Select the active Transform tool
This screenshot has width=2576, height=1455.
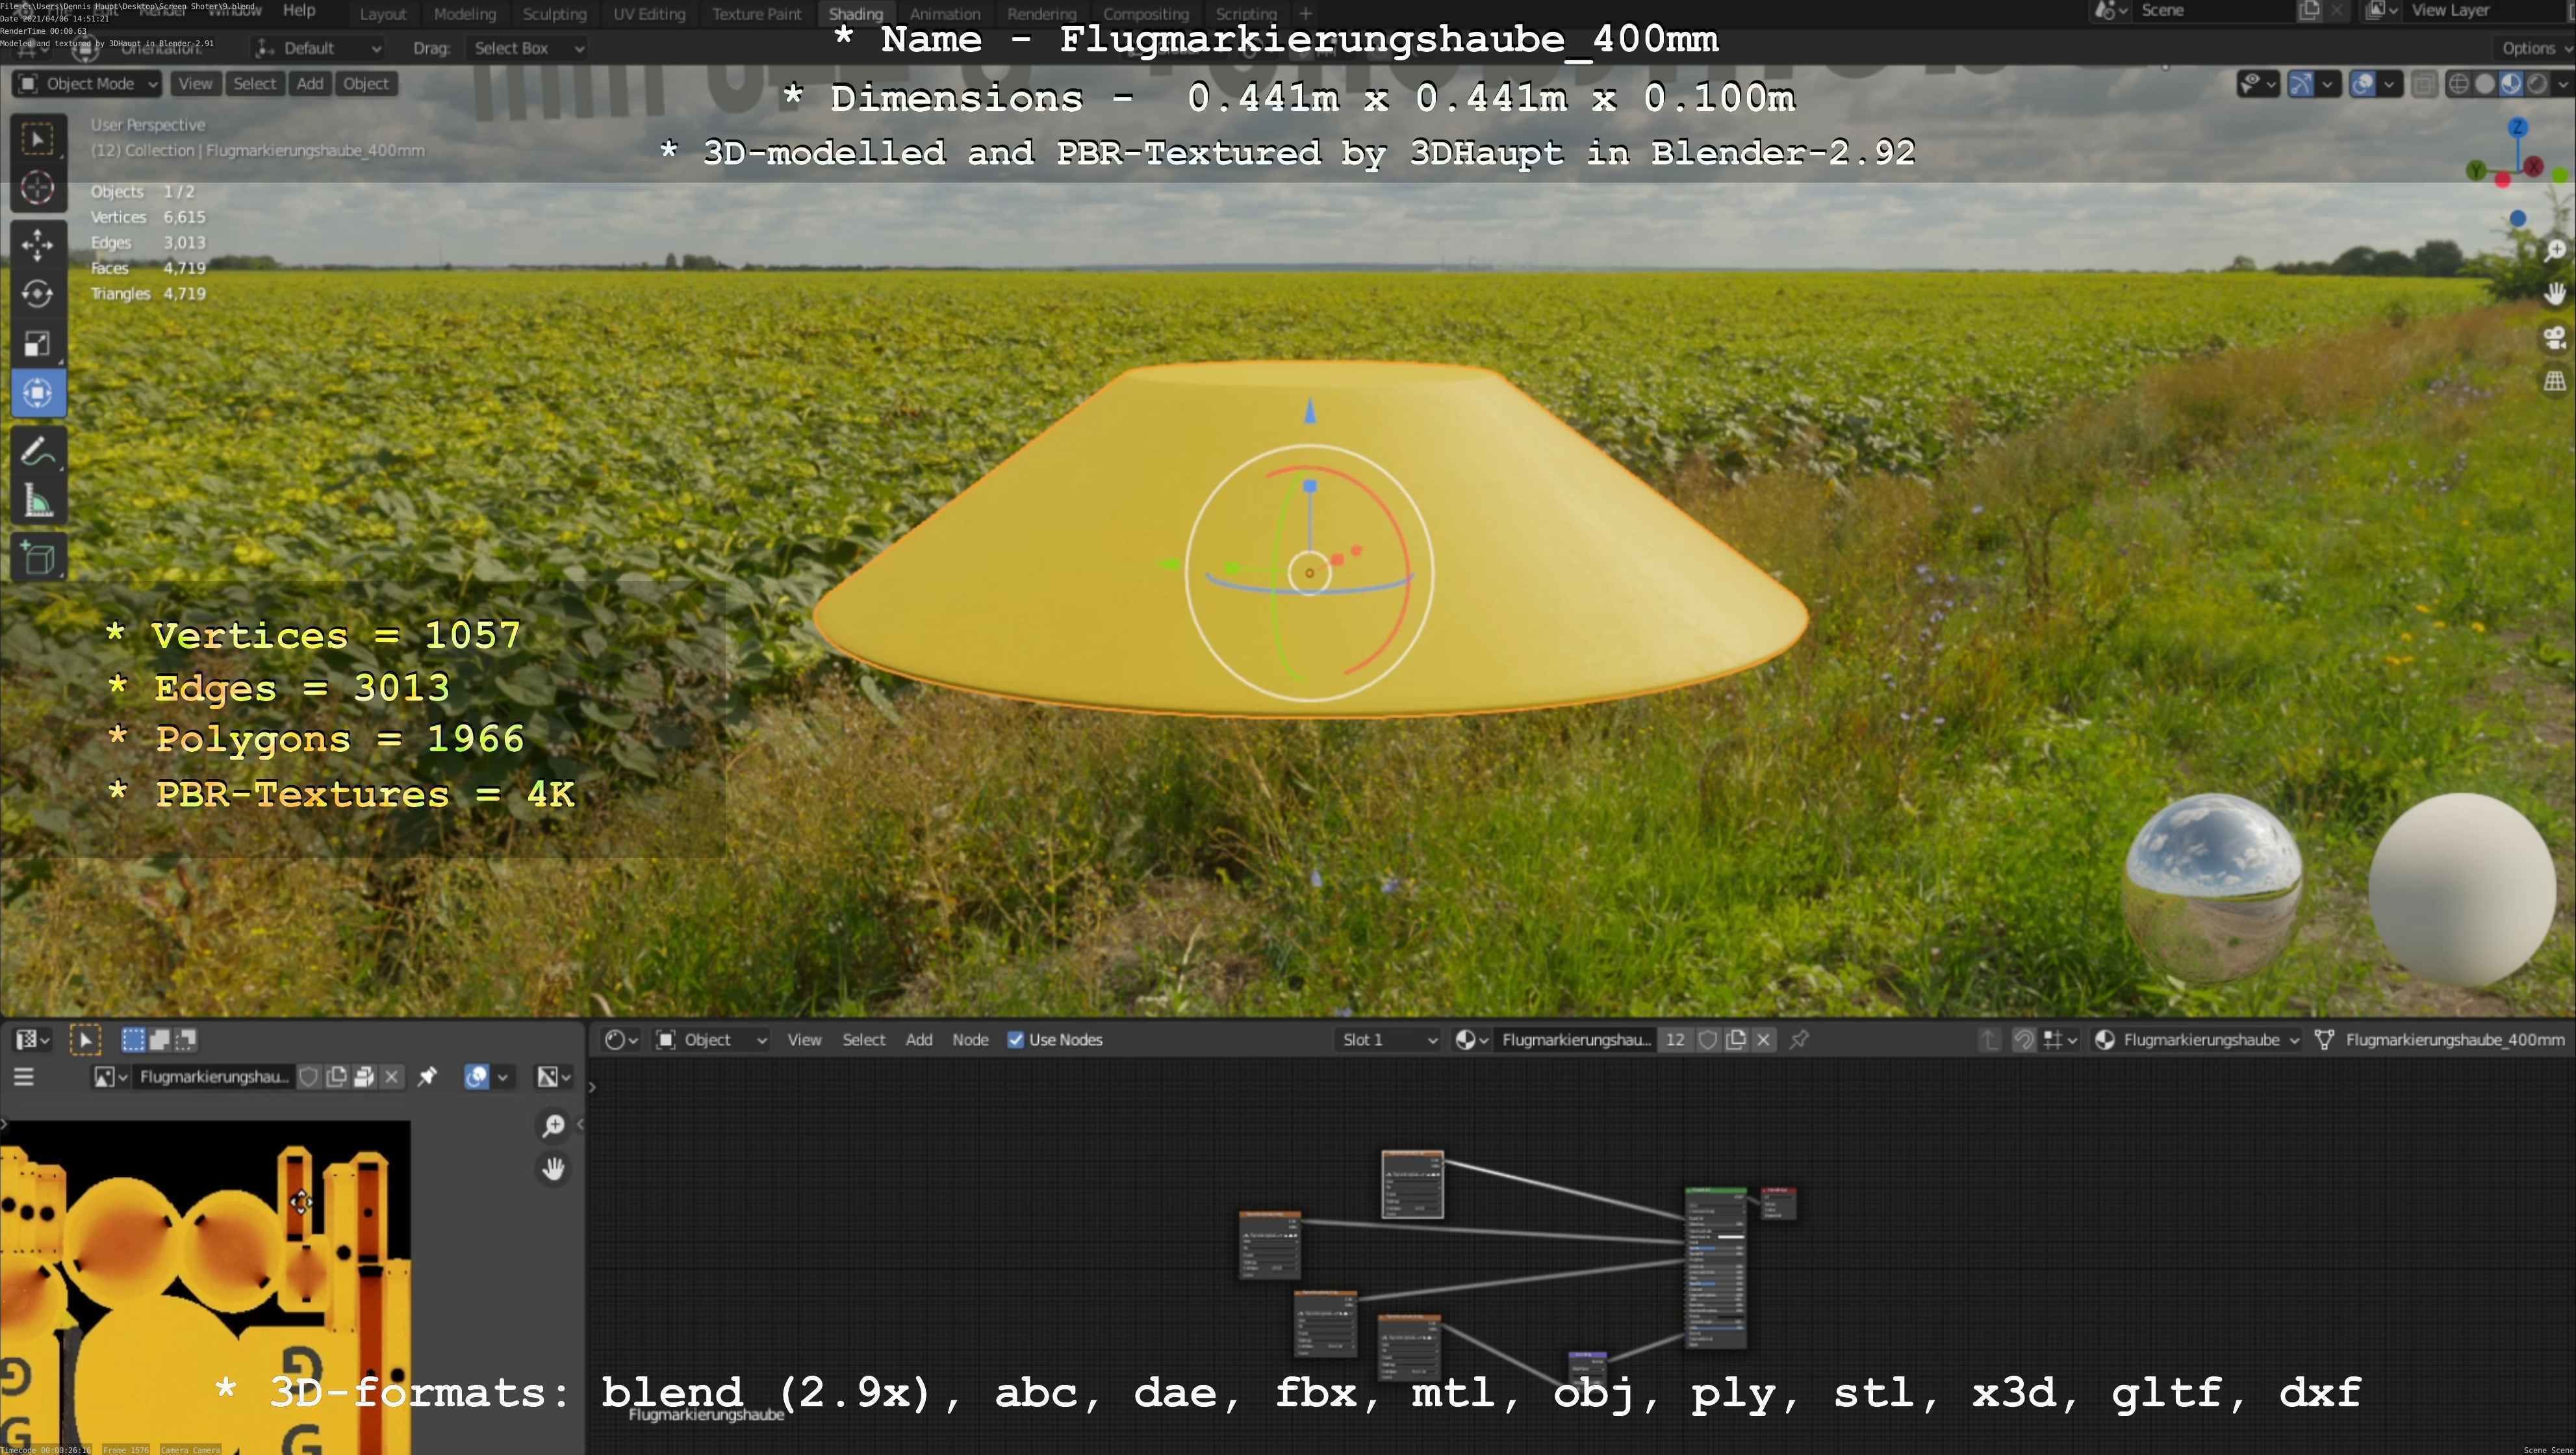[38, 393]
